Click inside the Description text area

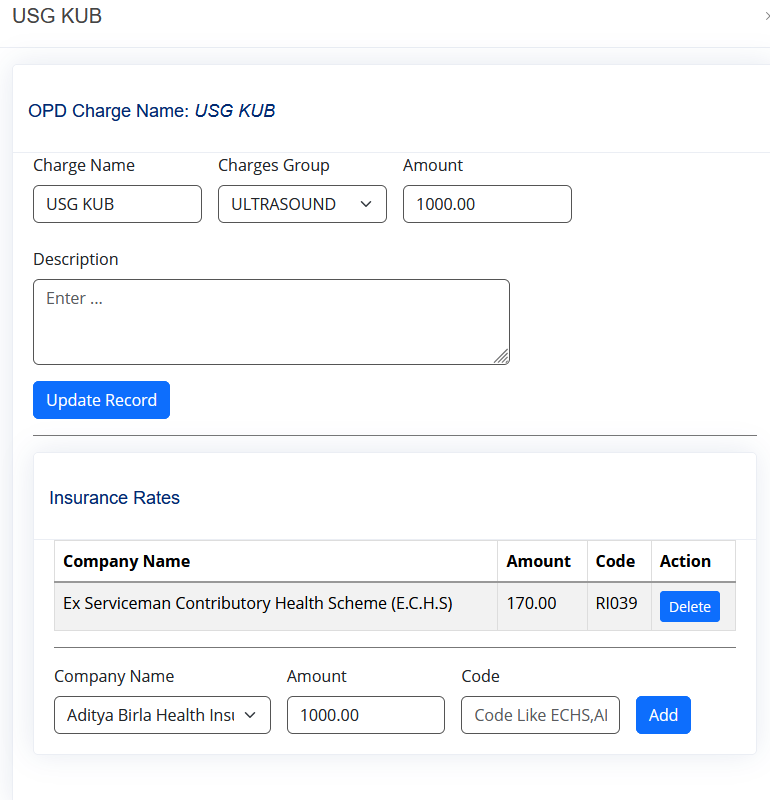point(271,322)
